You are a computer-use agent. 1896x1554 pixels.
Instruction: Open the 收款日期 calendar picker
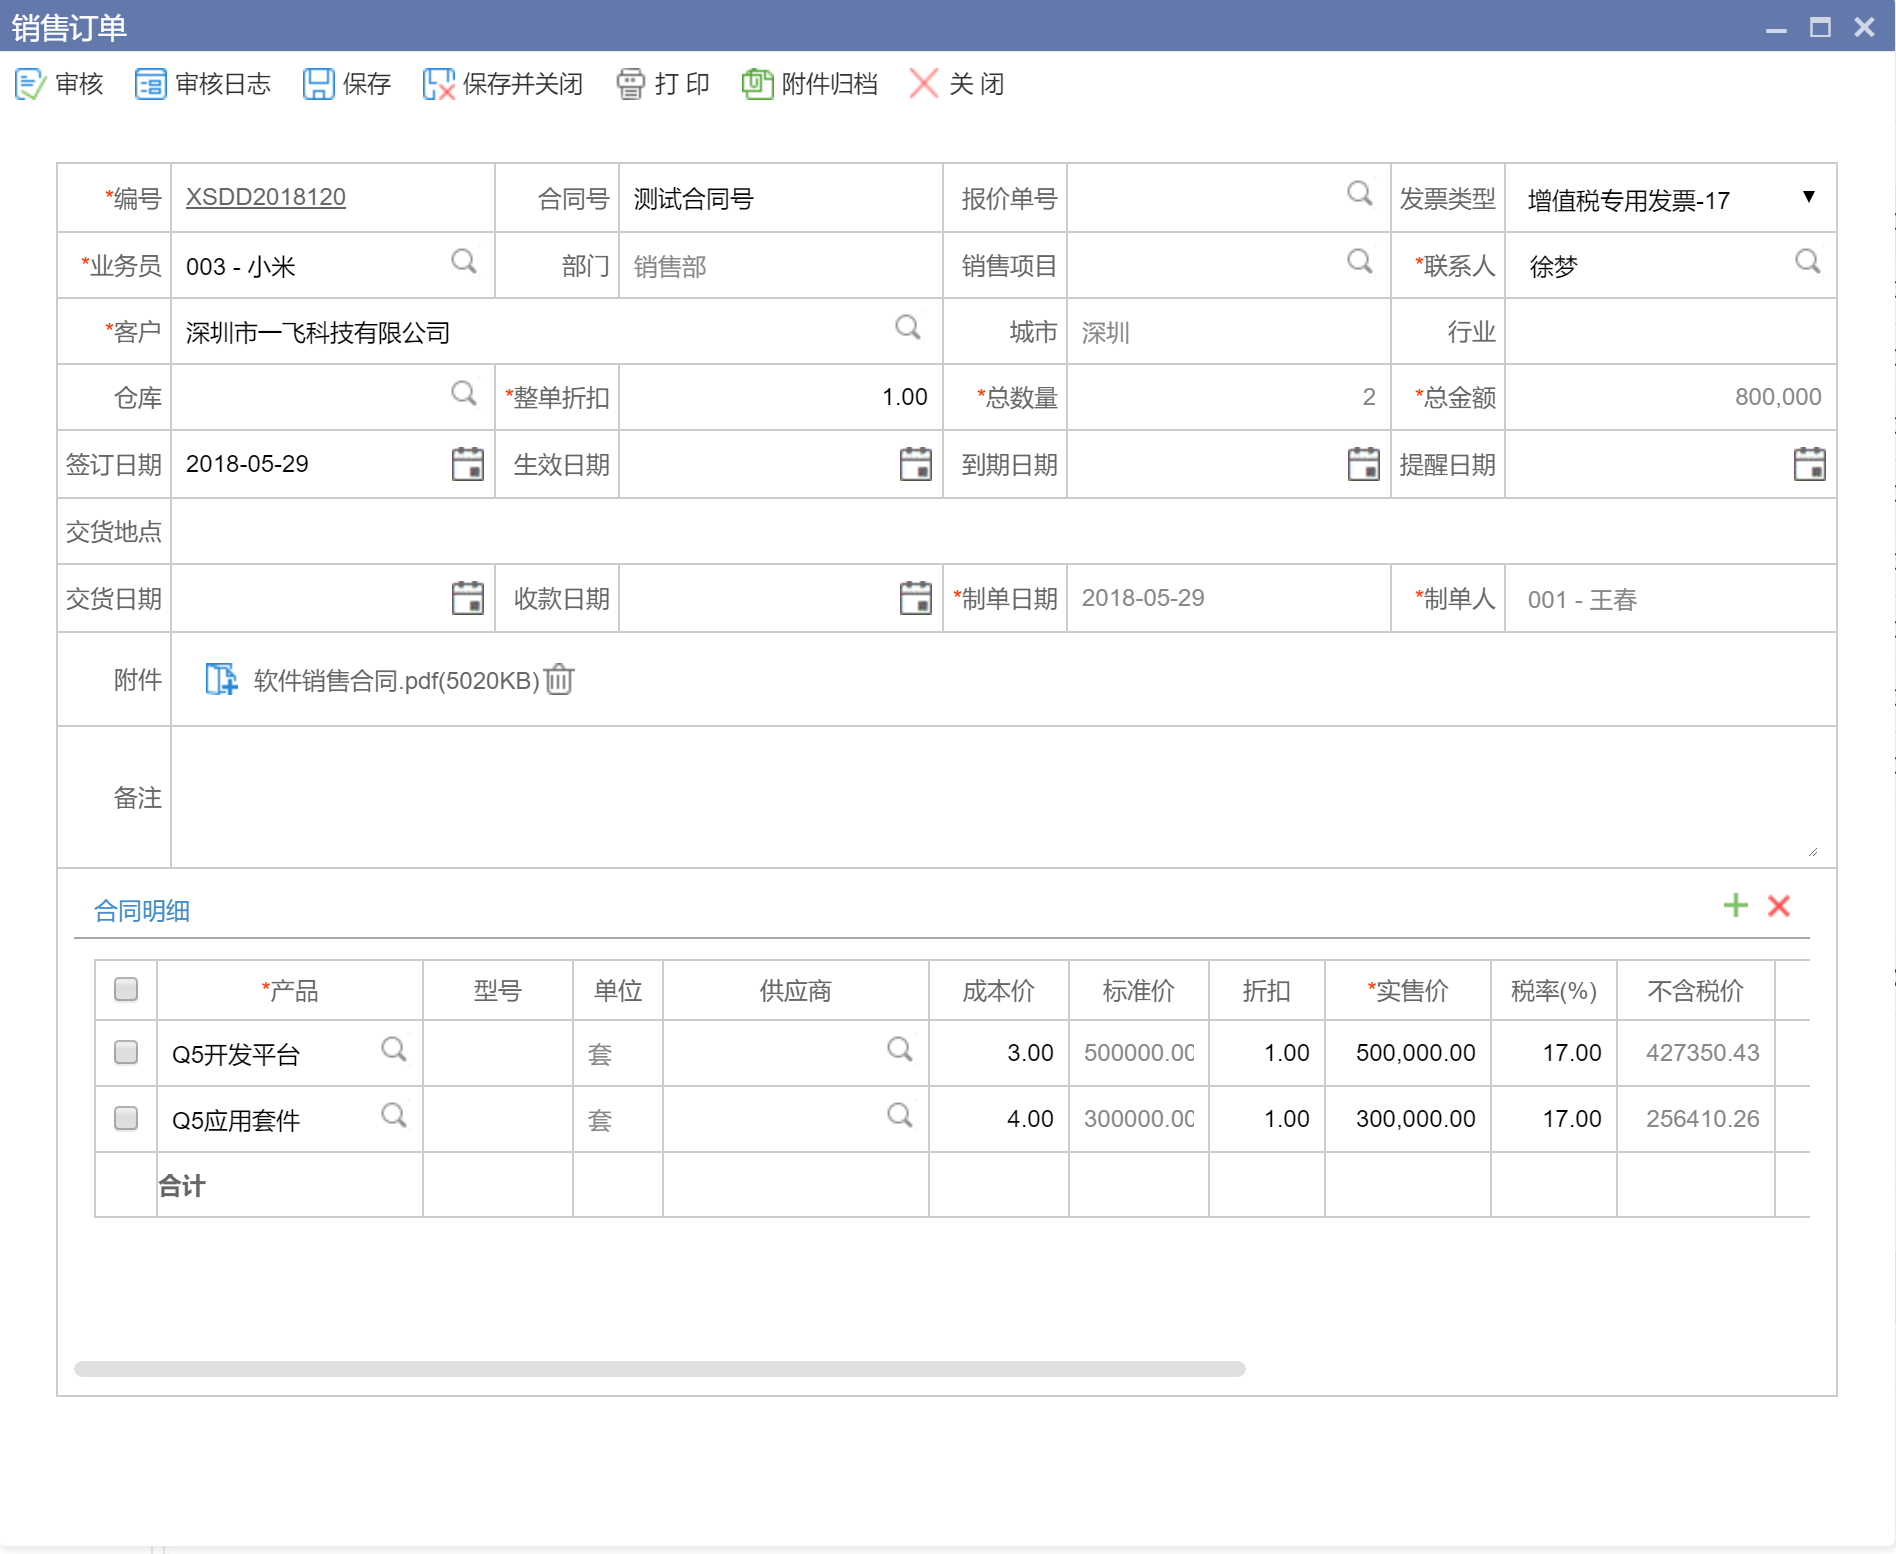pyautogui.click(x=915, y=598)
